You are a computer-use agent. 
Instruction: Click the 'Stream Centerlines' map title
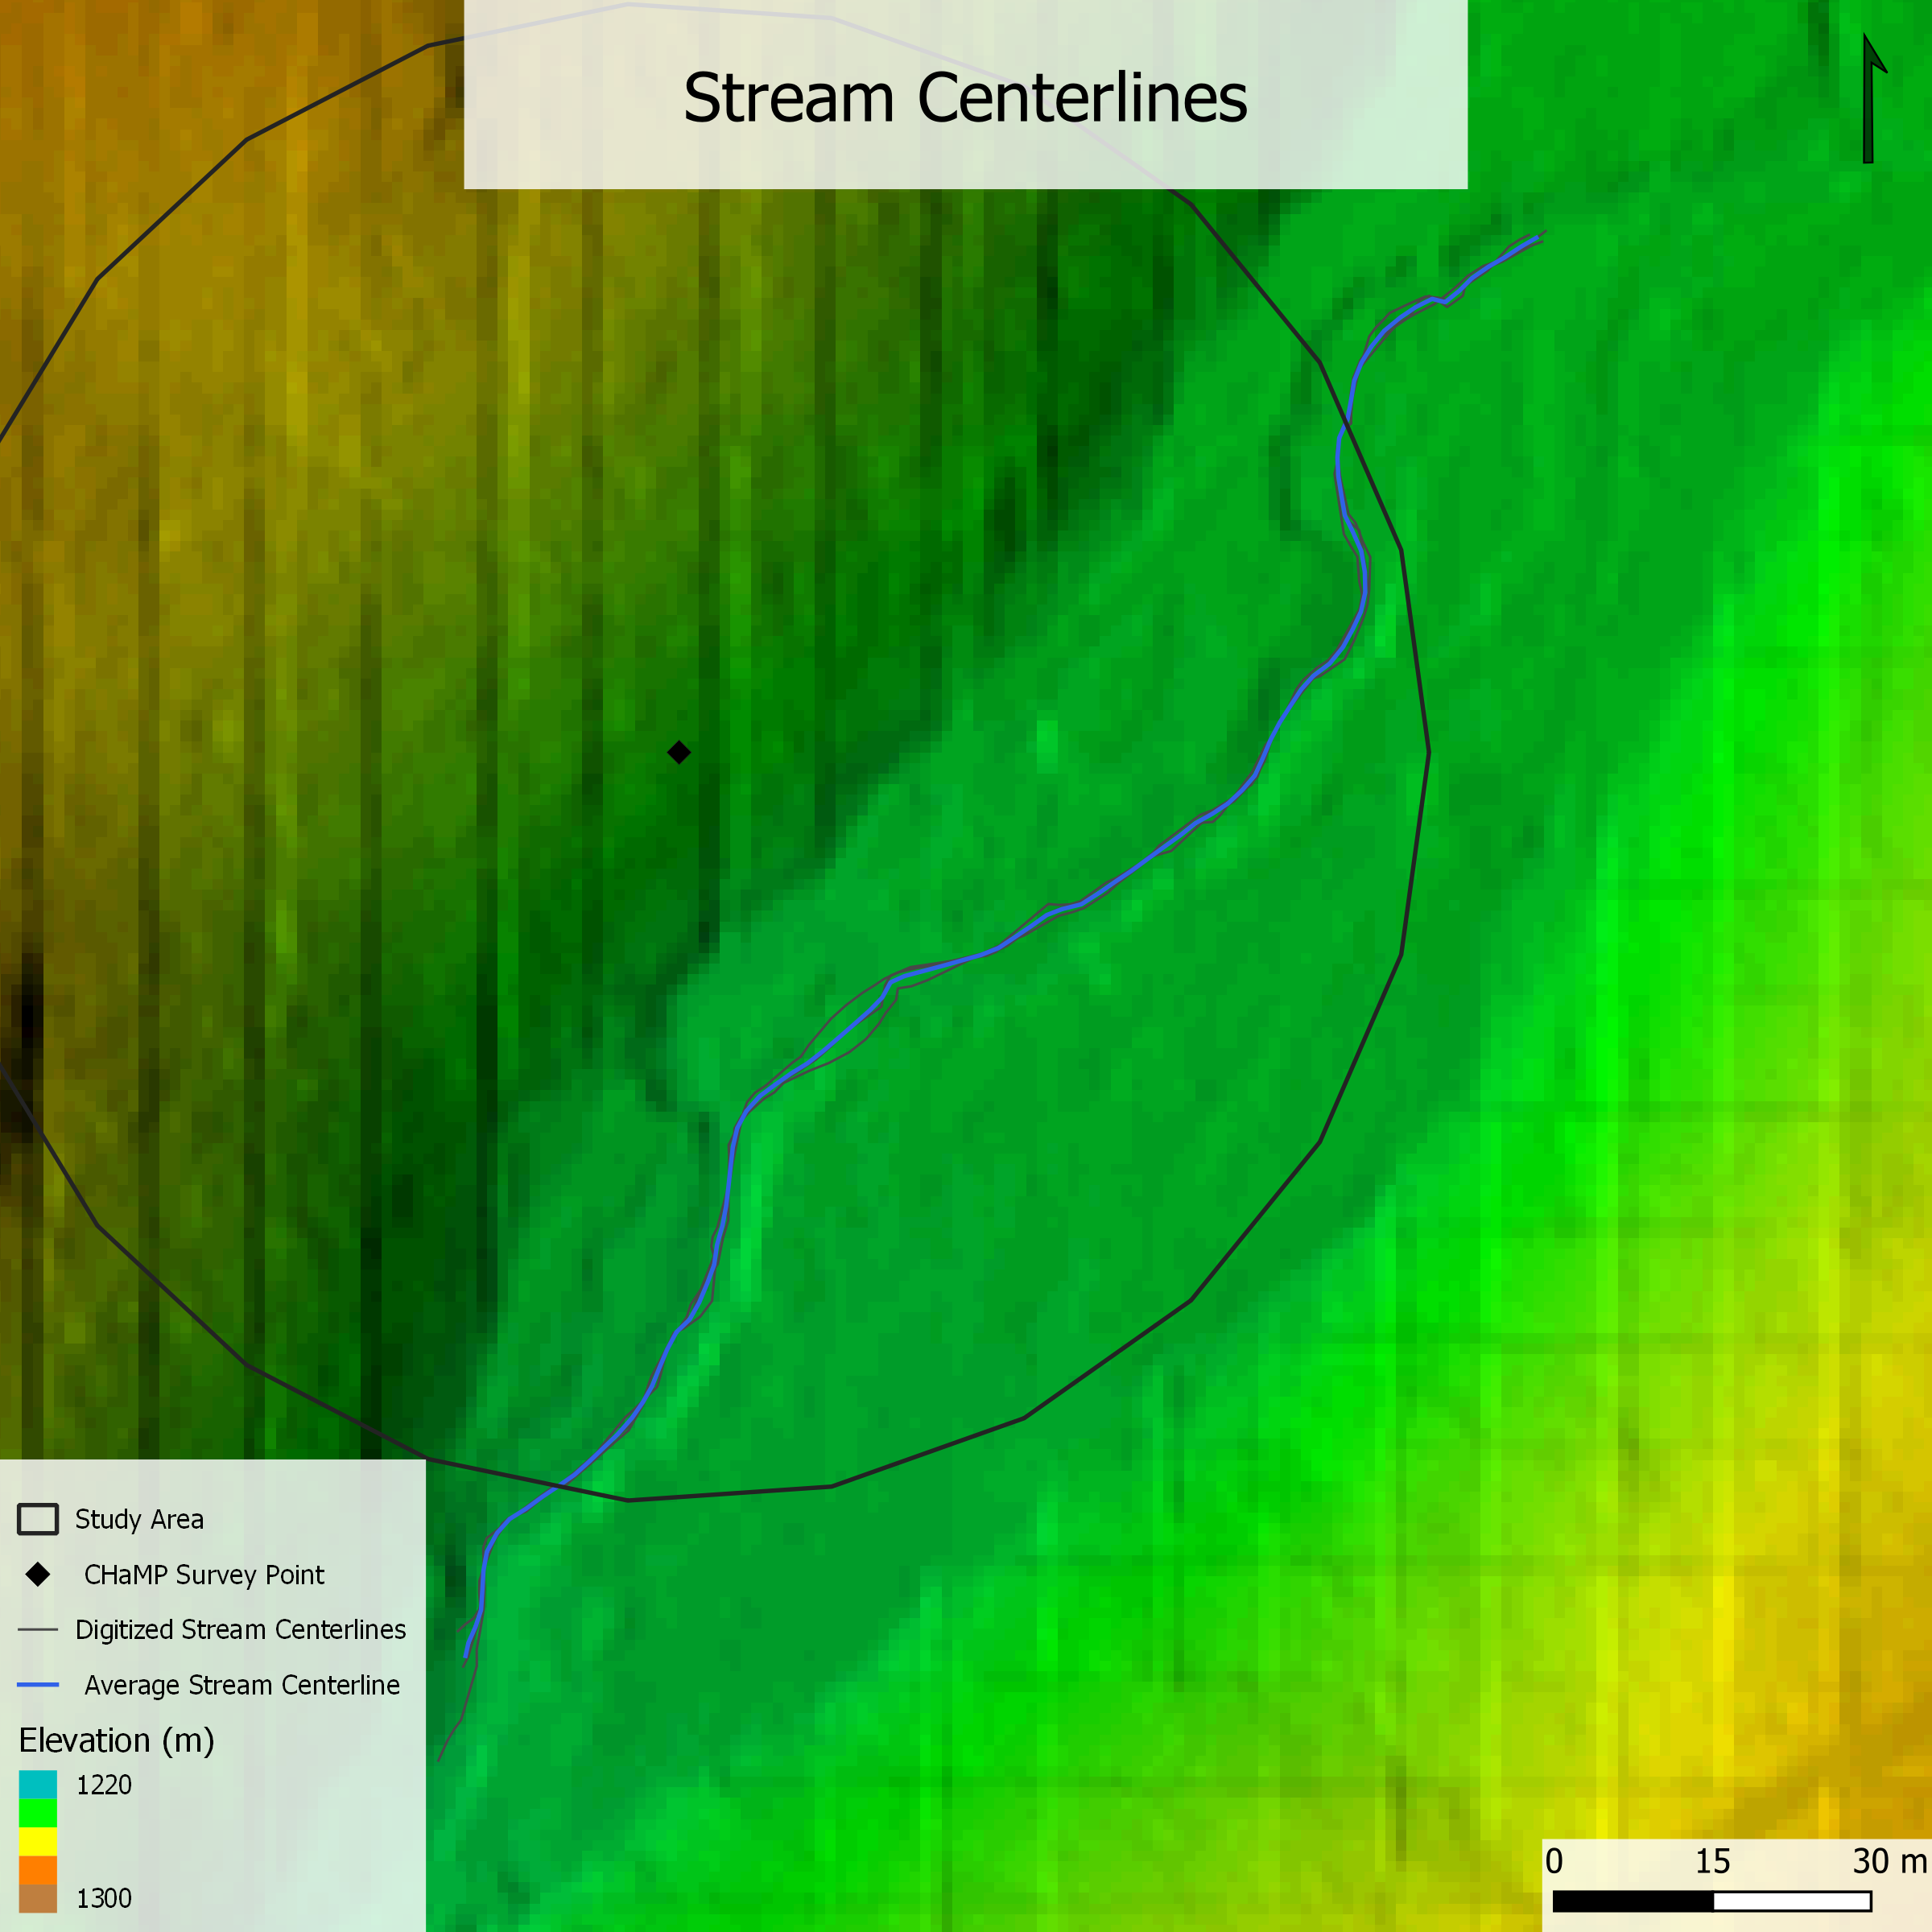[x=965, y=99]
